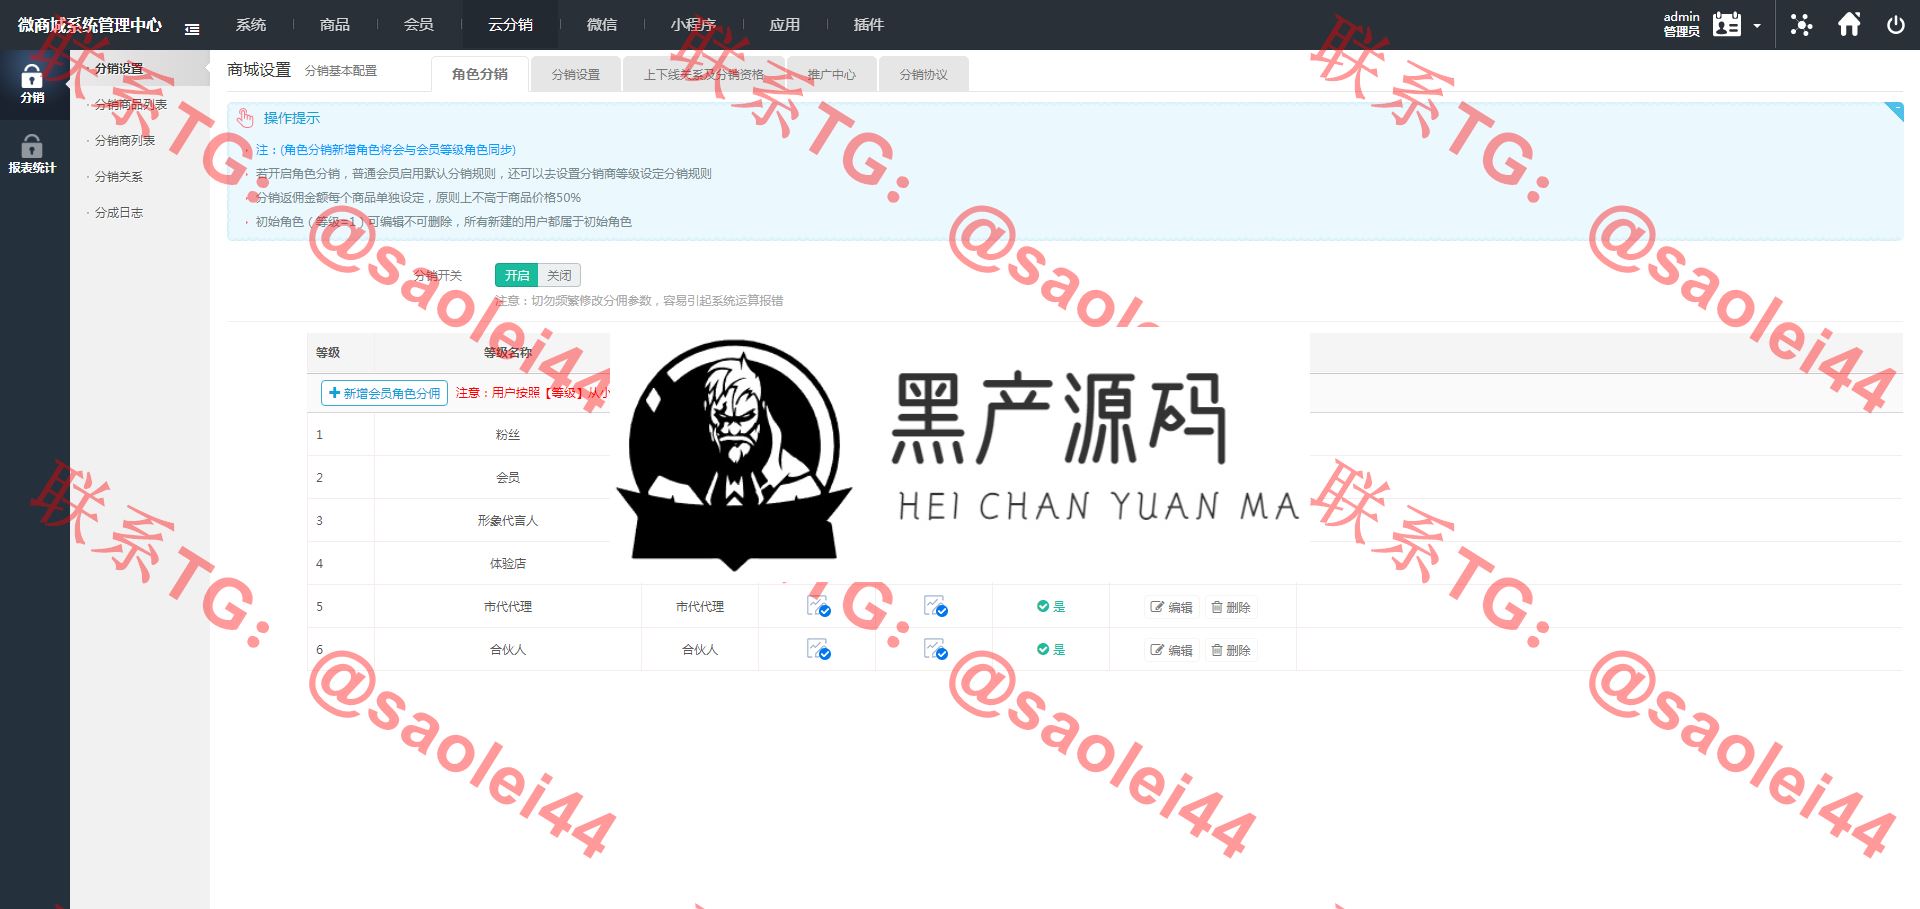Turn on the 开启 distribution switch
Image resolution: width=1920 pixels, height=909 pixels.
point(517,275)
